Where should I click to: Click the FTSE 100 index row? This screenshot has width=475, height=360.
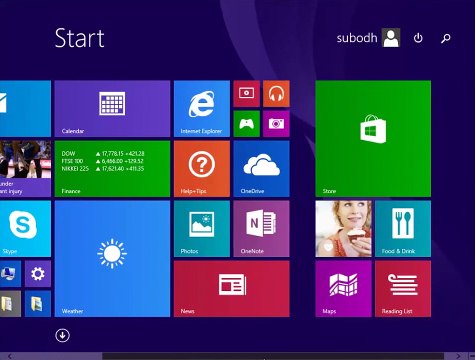point(103,161)
